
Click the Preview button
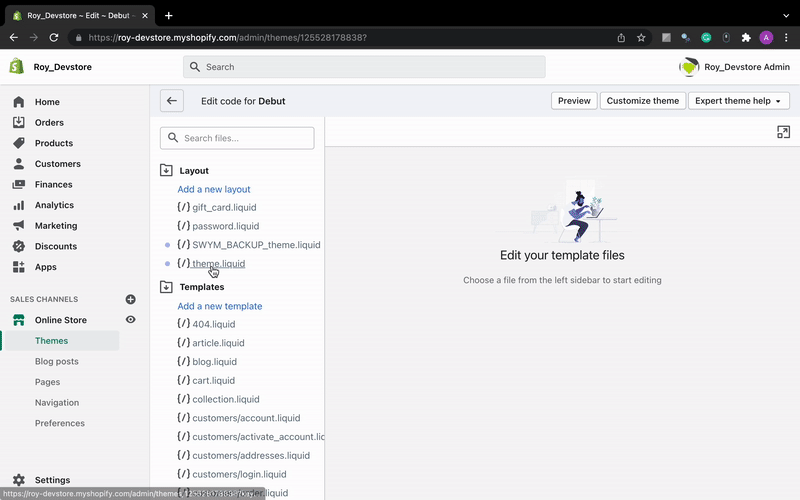click(574, 101)
